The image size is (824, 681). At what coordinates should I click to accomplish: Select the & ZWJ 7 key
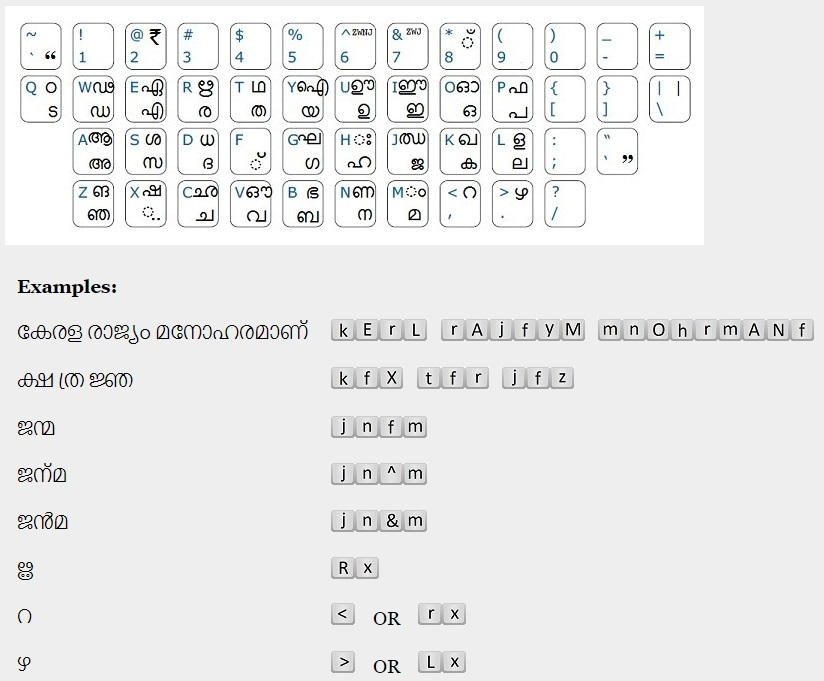click(x=408, y=46)
